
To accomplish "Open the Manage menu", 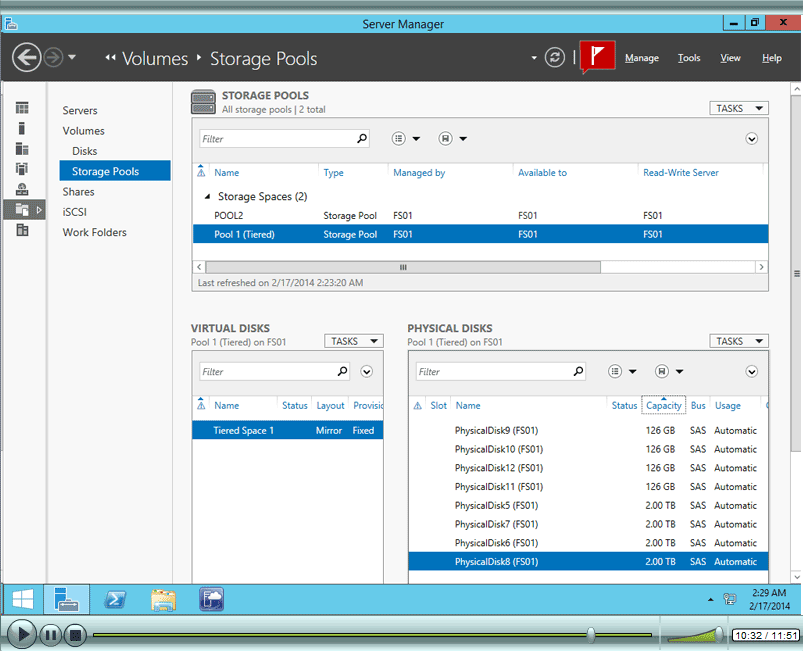I will 642,58.
